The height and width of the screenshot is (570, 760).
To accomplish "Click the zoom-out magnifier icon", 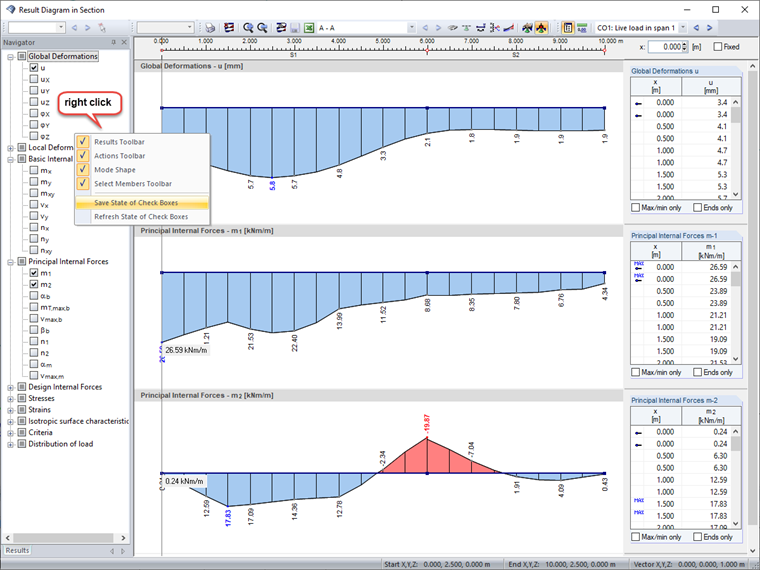I will [262, 28].
